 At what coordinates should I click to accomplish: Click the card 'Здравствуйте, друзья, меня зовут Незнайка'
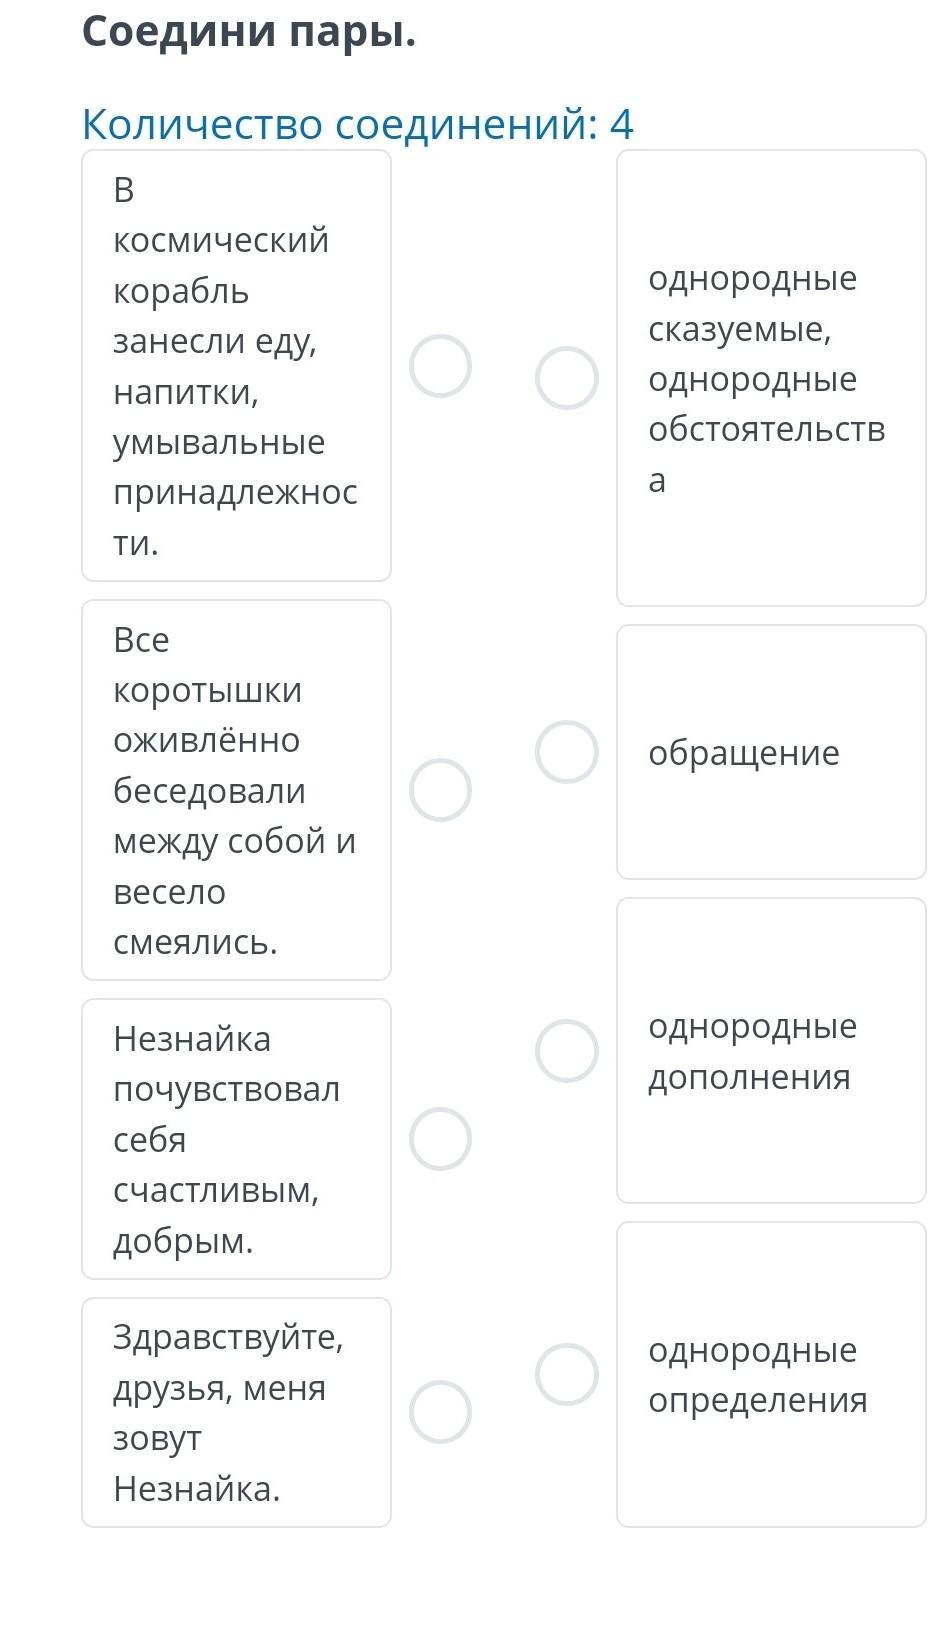(x=236, y=1412)
